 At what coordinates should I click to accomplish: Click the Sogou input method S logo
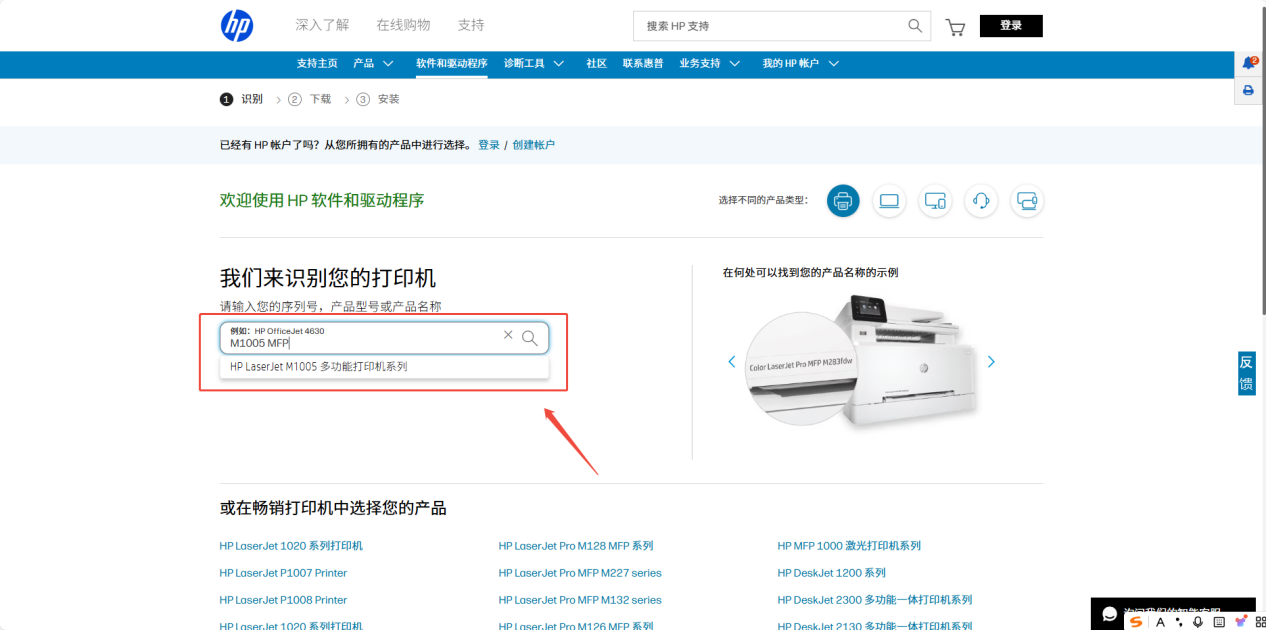click(1136, 622)
